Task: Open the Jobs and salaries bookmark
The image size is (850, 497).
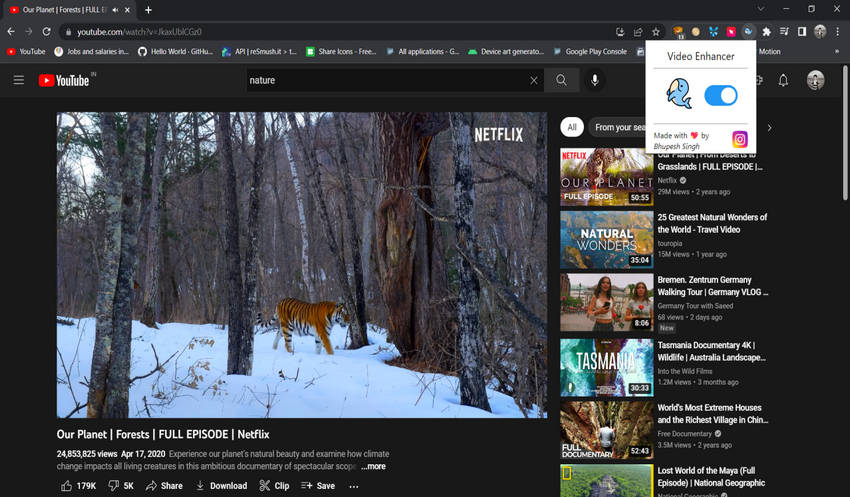Action: tap(92, 51)
